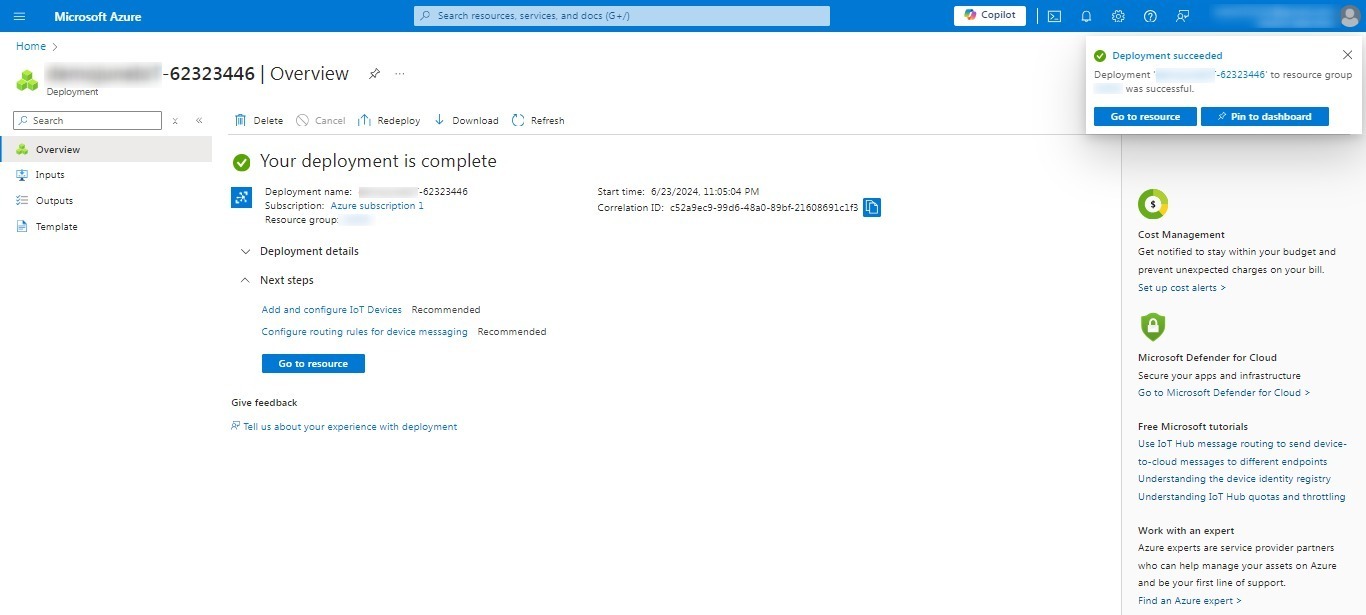Click the sidebar Search input field
The height and width of the screenshot is (615, 1366).
coord(87,121)
